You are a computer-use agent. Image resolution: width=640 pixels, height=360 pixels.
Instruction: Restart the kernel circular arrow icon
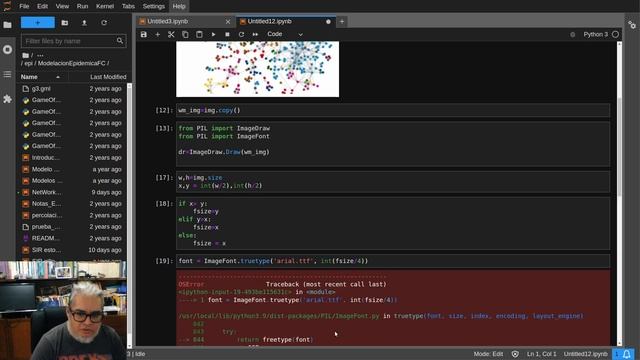(241, 34)
